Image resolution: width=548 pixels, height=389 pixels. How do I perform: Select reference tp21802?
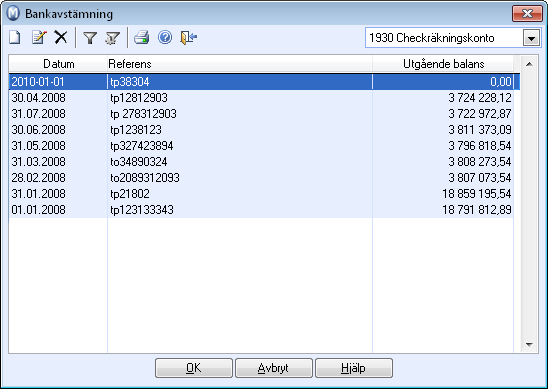(x=130, y=194)
